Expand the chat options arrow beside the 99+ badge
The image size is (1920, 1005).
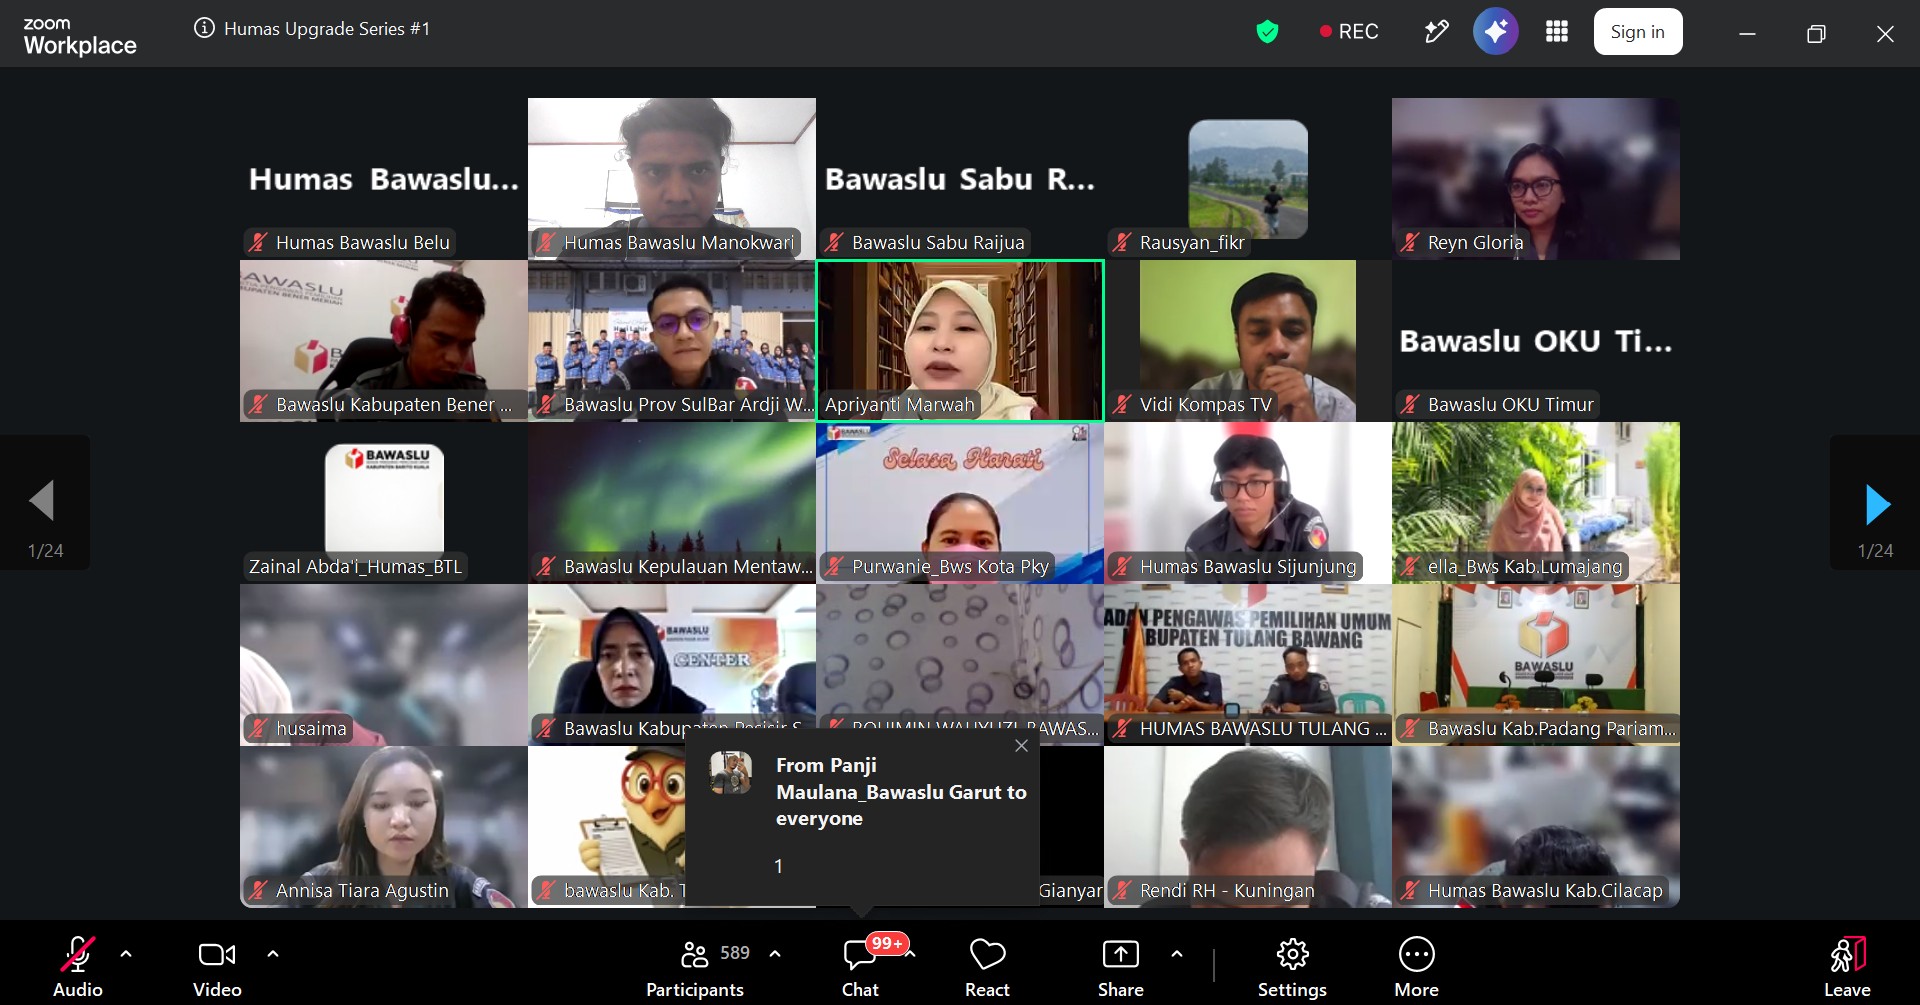[x=911, y=954]
